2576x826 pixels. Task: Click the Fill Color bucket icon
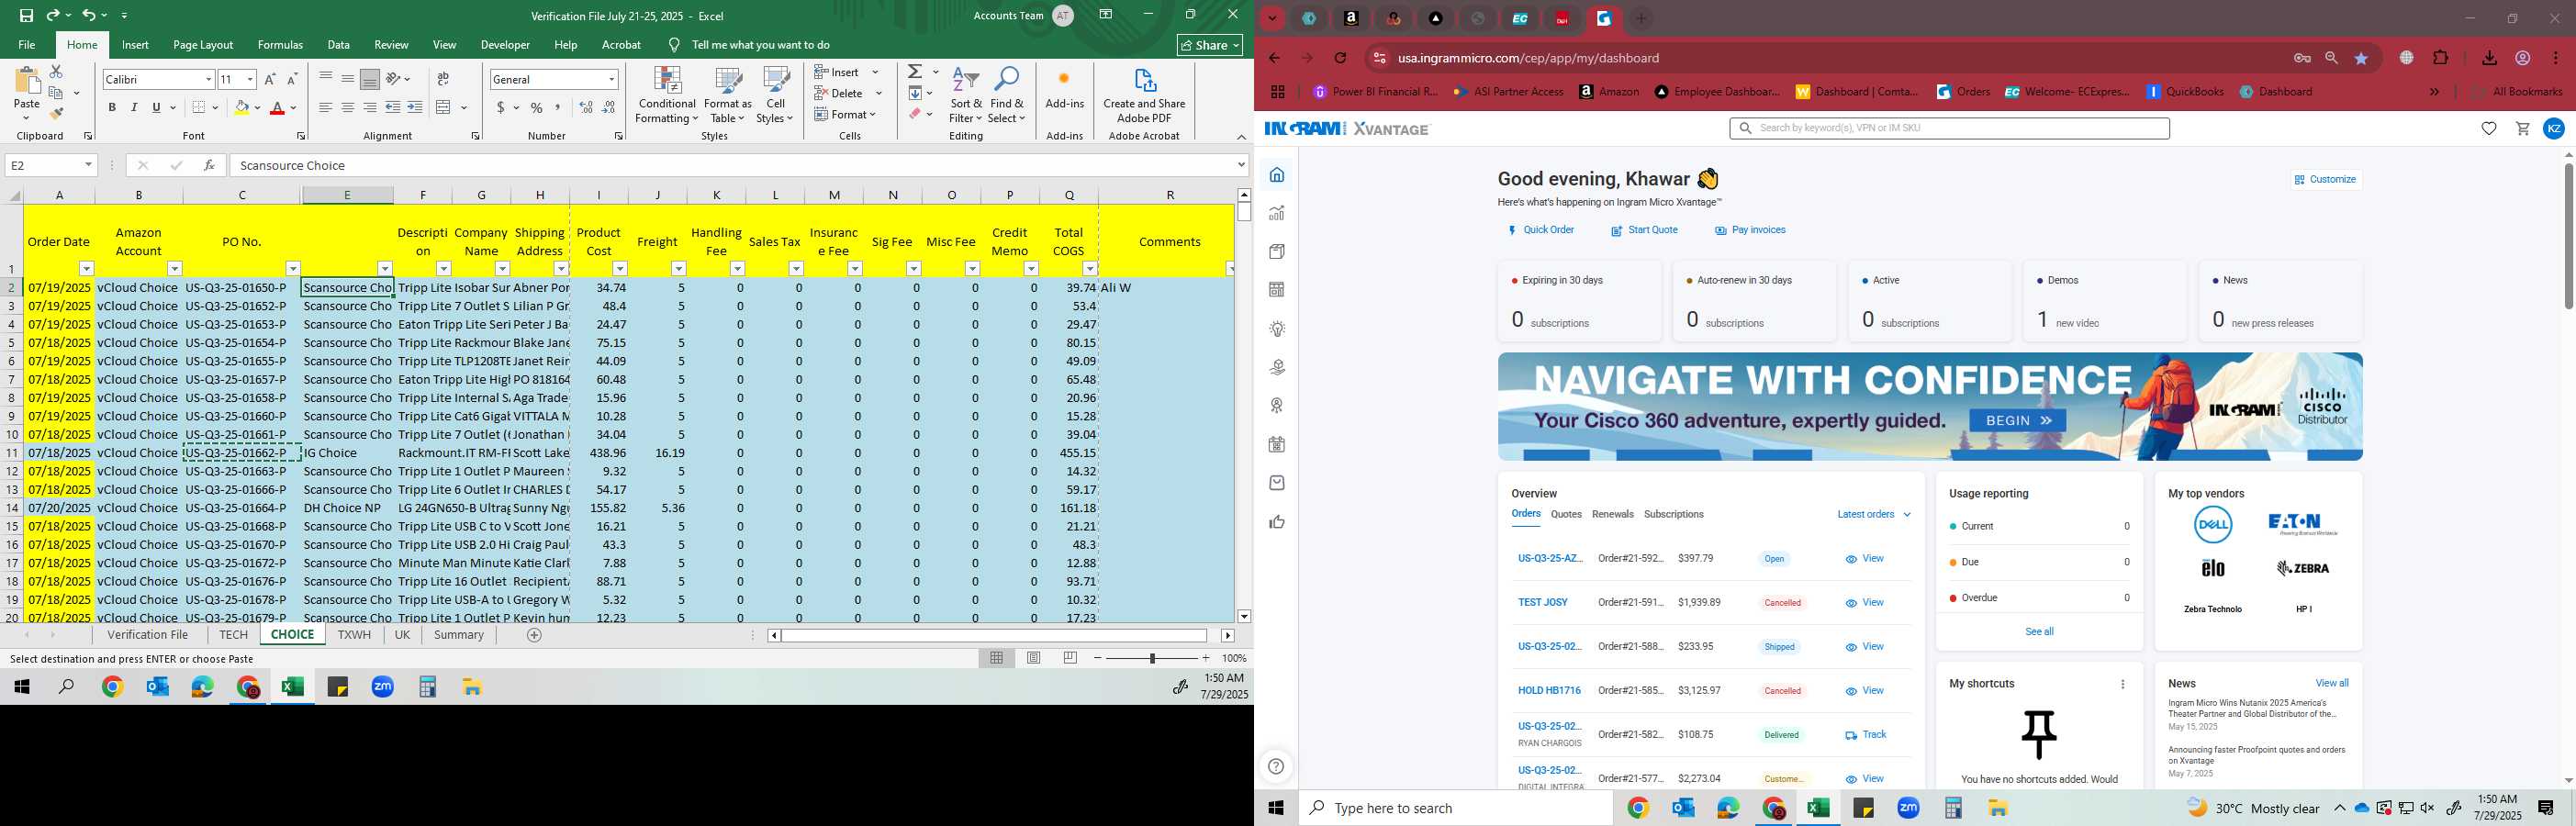tap(241, 107)
